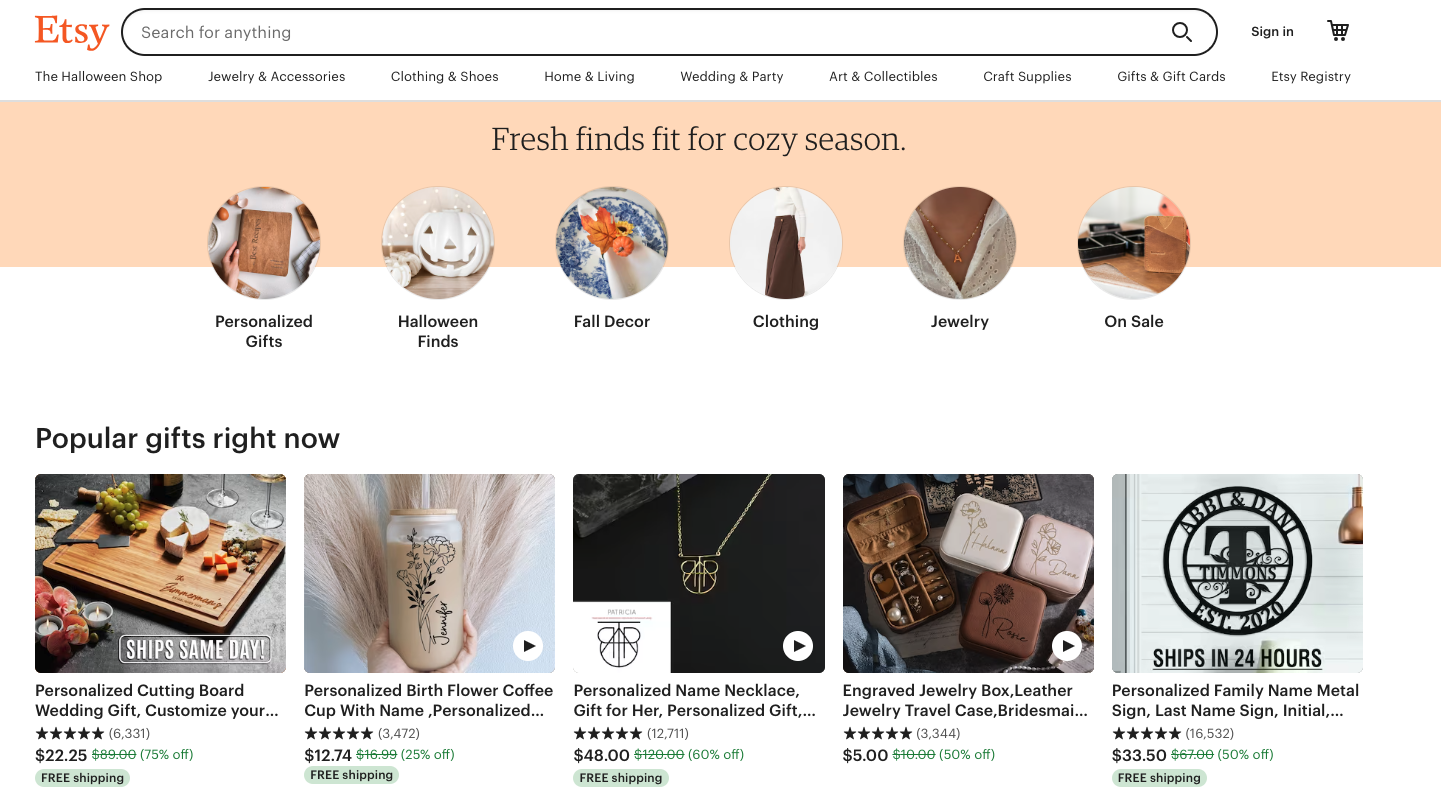
Task: Open The Halloween Shop menu
Action: click(x=98, y=76)
